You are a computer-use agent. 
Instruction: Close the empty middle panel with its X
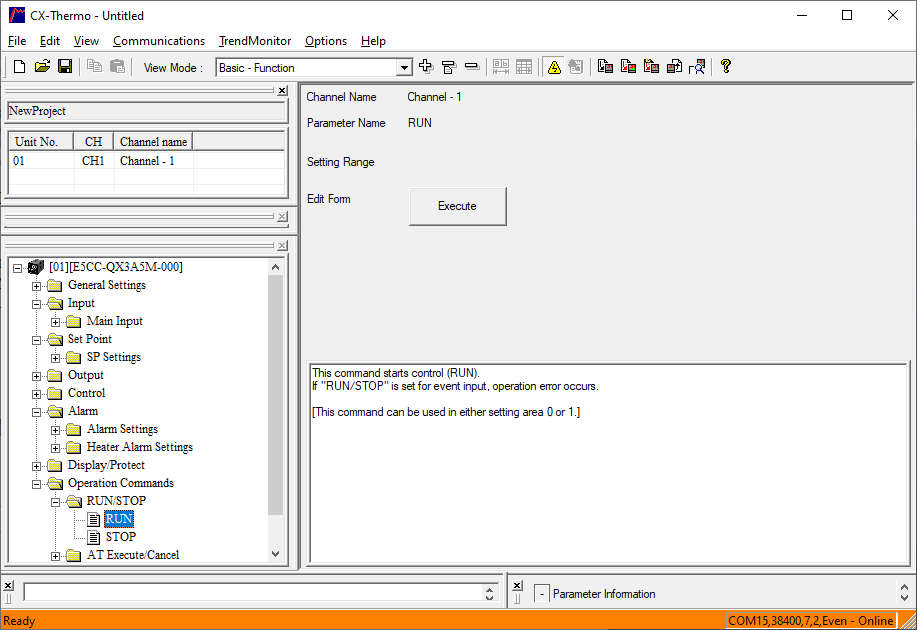282,216
